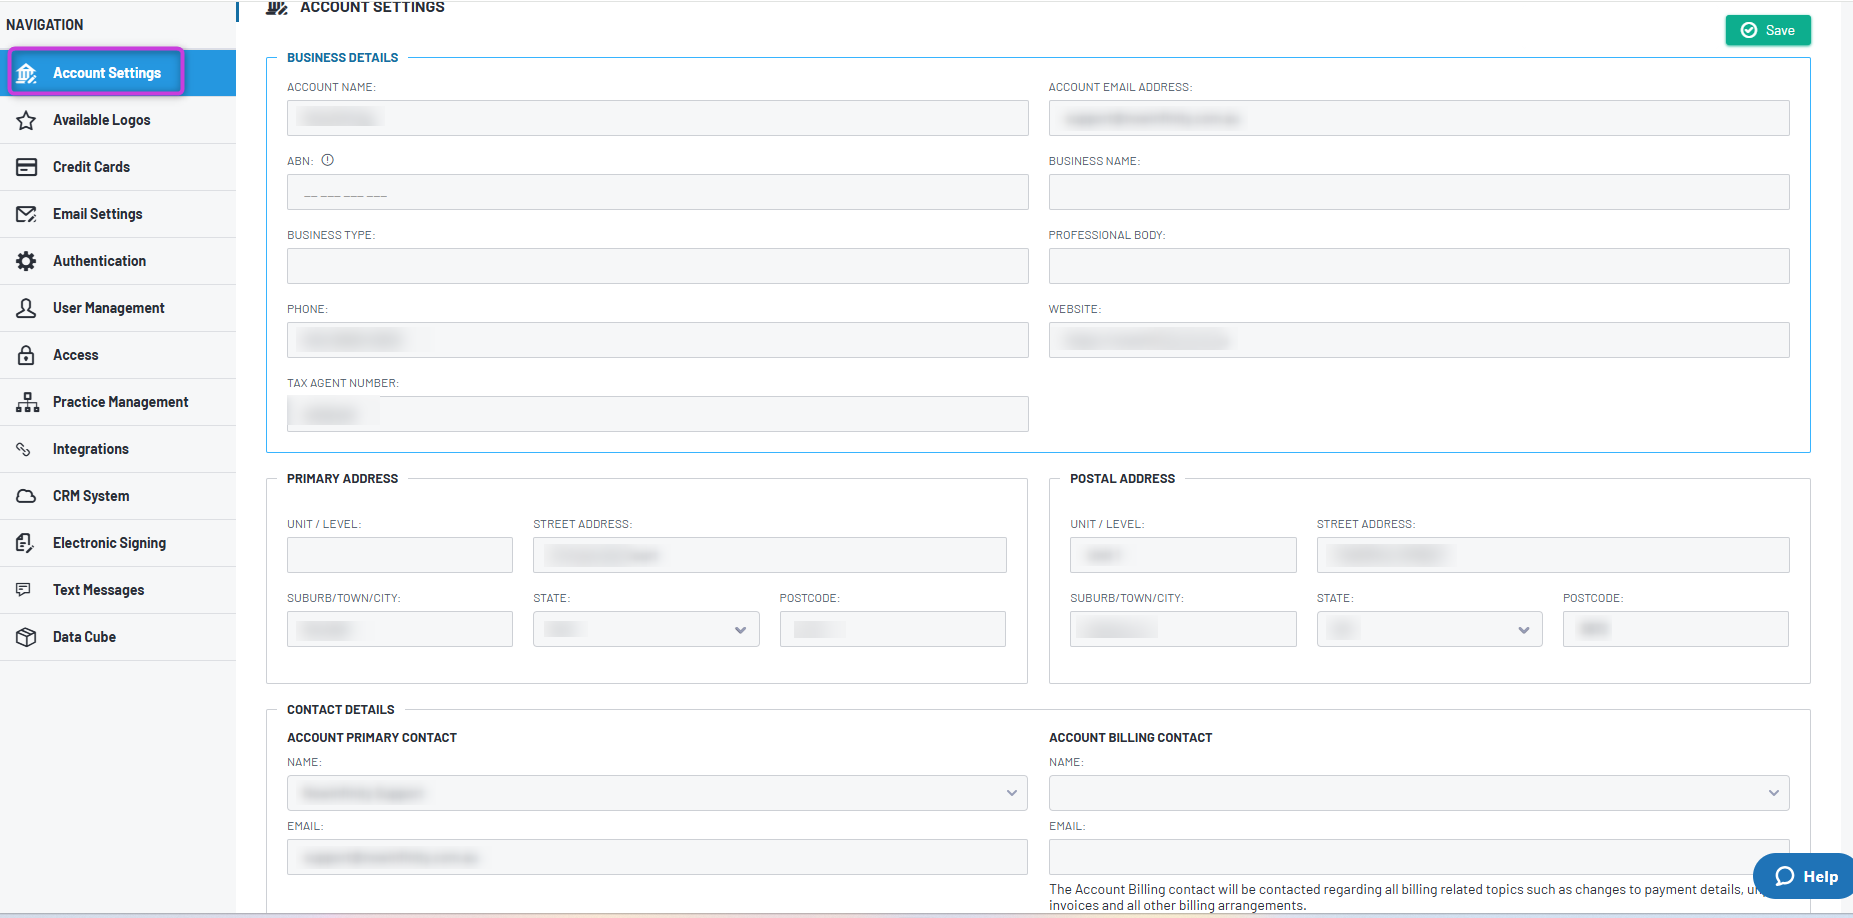
Task: Click the Authentication gear icon
Action: (x=26, y=261)
